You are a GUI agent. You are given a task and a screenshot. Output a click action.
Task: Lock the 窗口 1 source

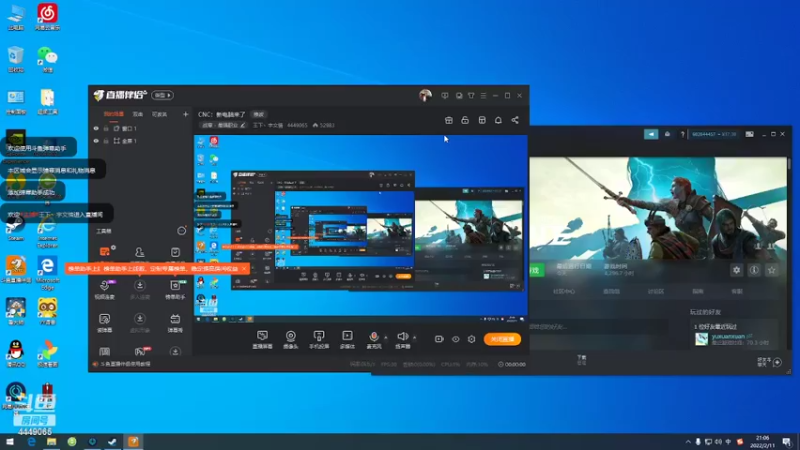[106, 129]
